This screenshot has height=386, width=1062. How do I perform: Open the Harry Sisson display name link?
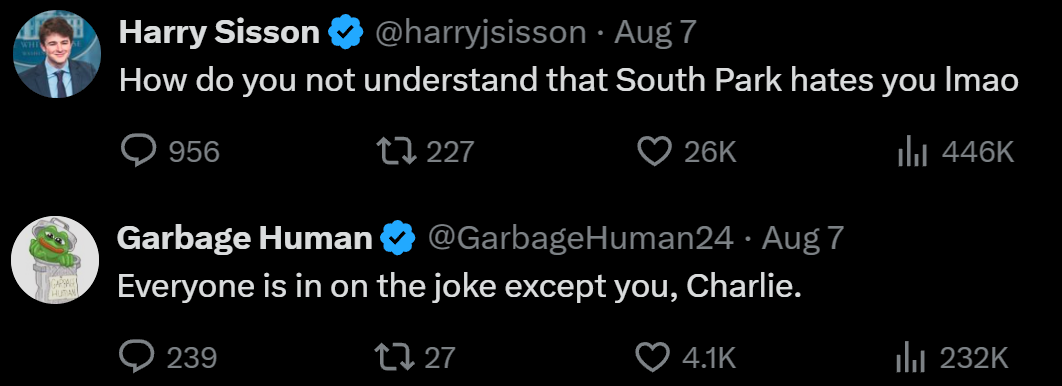(x=219, y=32)
